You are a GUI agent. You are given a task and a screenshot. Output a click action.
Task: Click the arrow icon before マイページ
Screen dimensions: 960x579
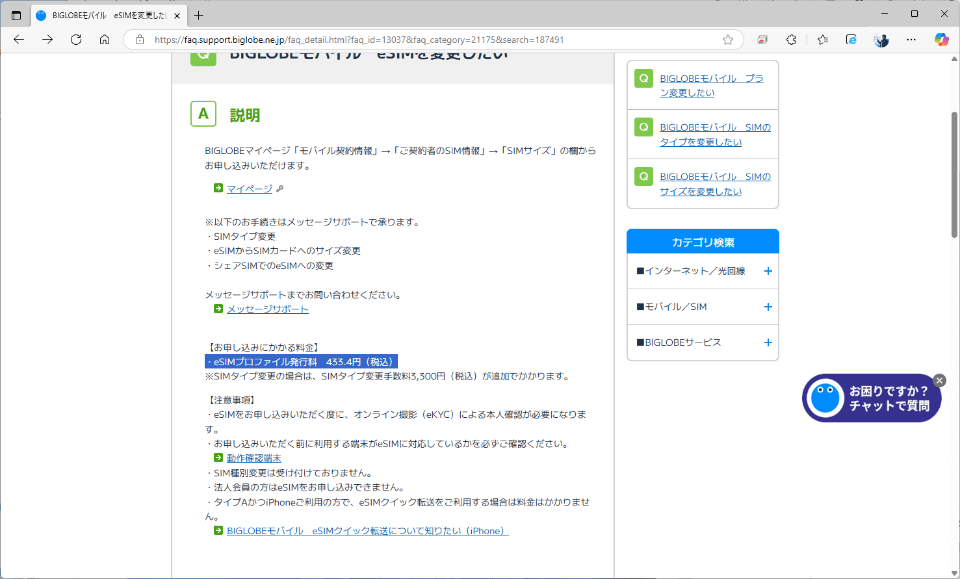pyautogui.click(x=219, y=188)
